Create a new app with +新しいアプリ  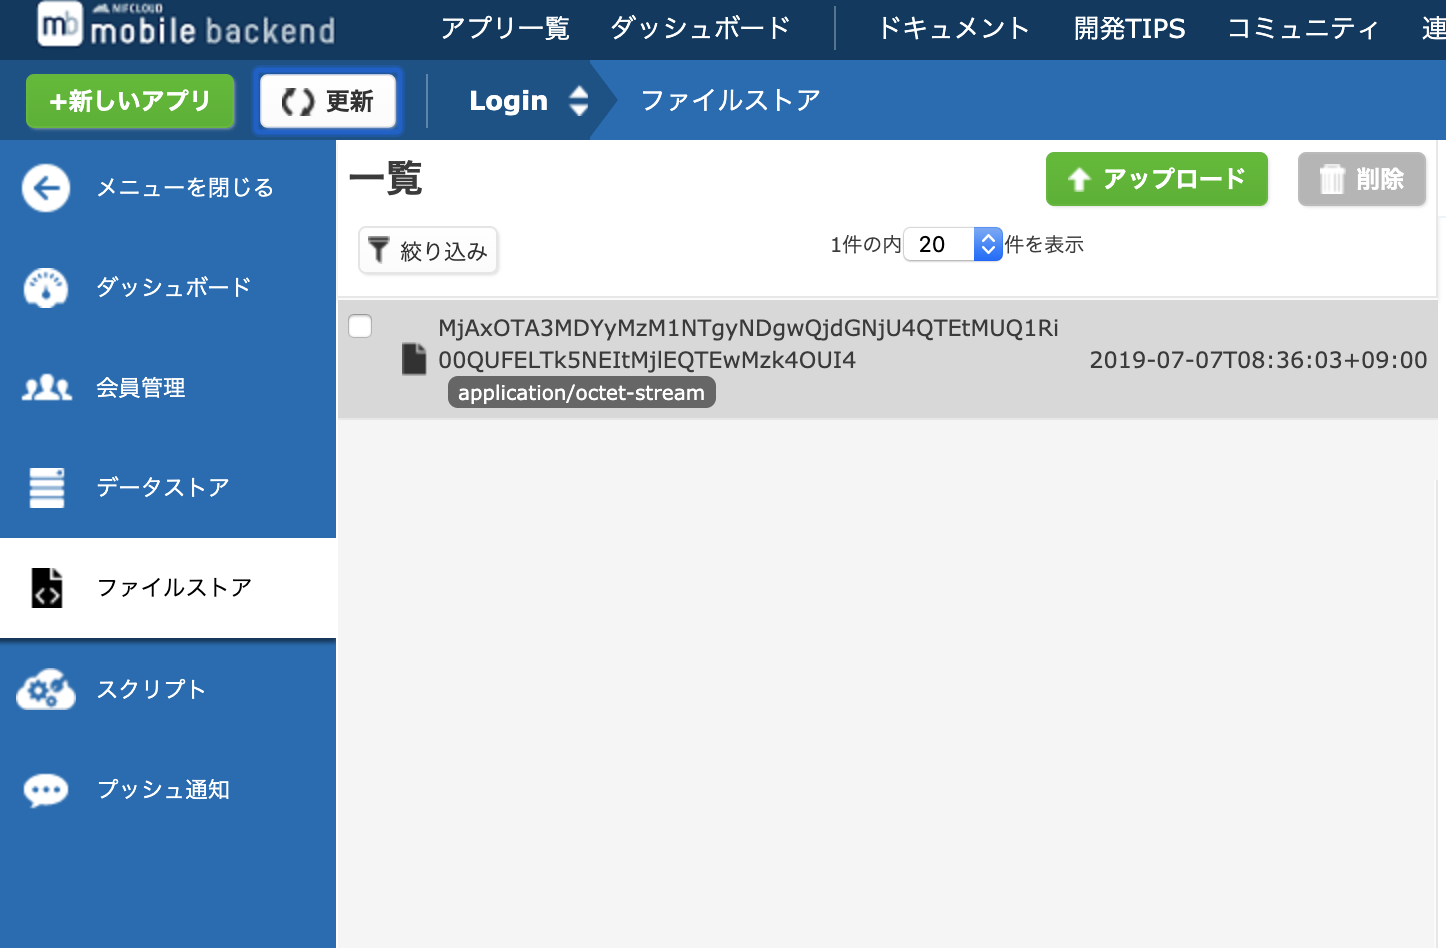pos(130,100)
